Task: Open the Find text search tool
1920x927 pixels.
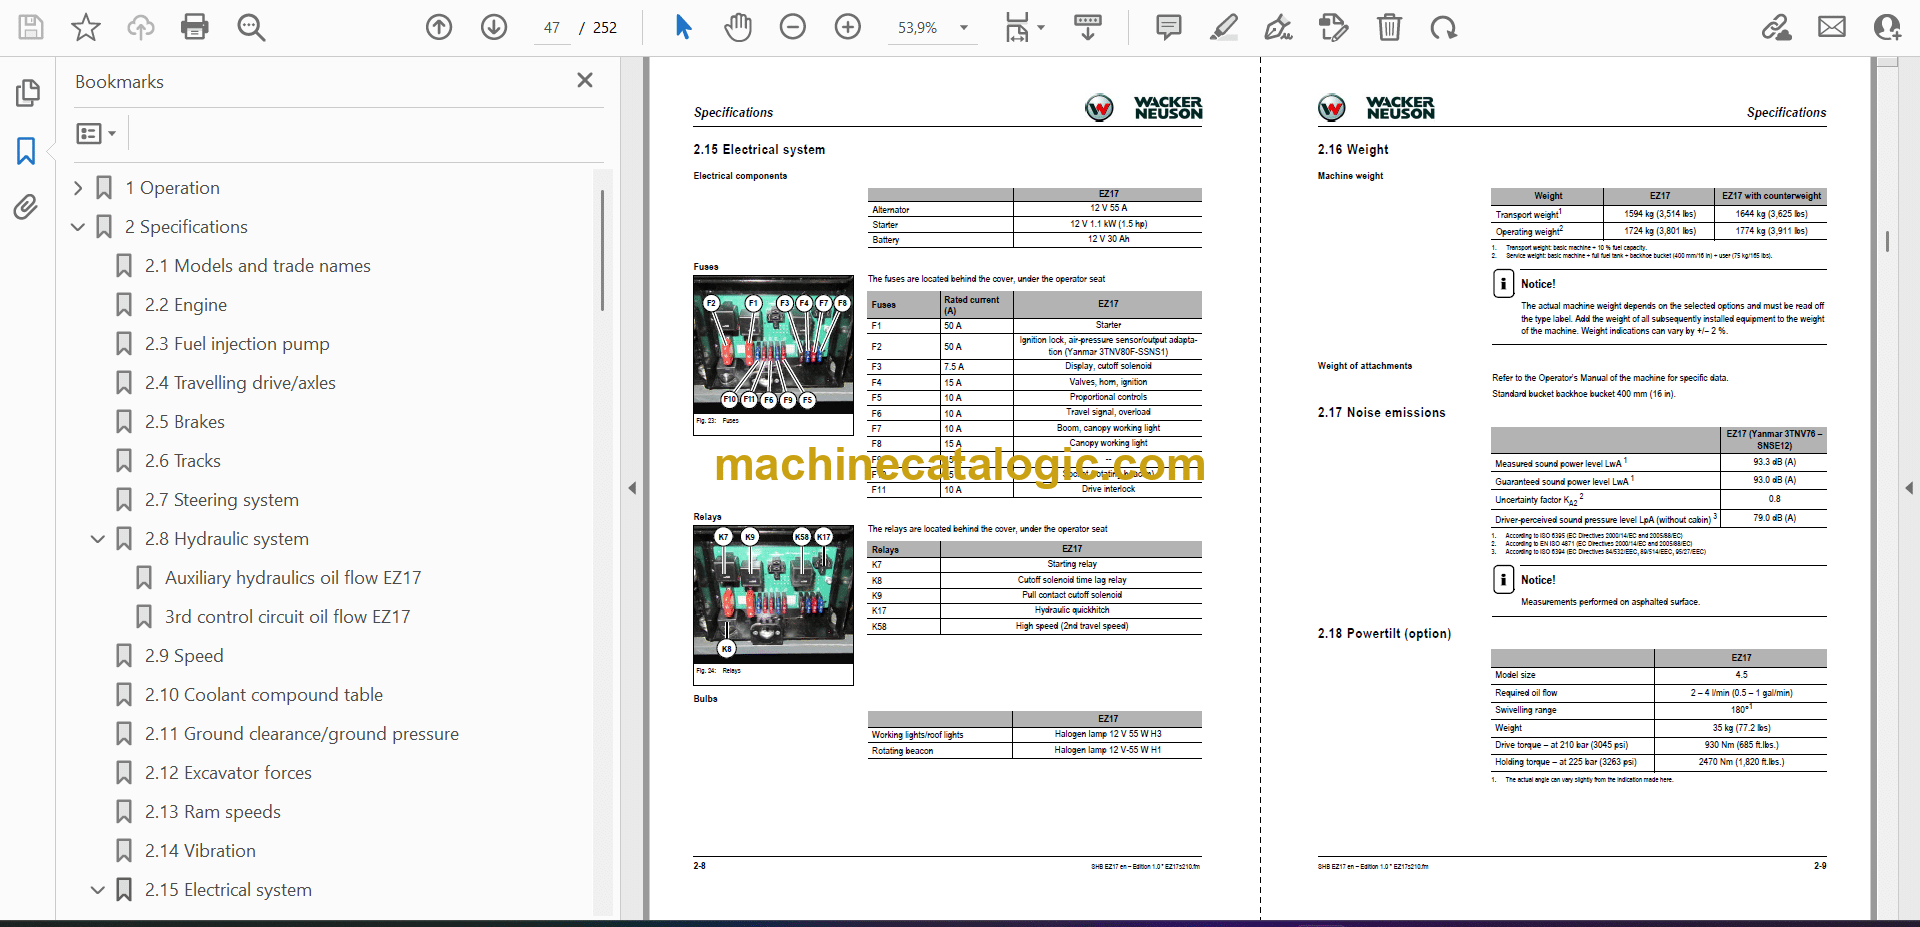Action: 251,27
